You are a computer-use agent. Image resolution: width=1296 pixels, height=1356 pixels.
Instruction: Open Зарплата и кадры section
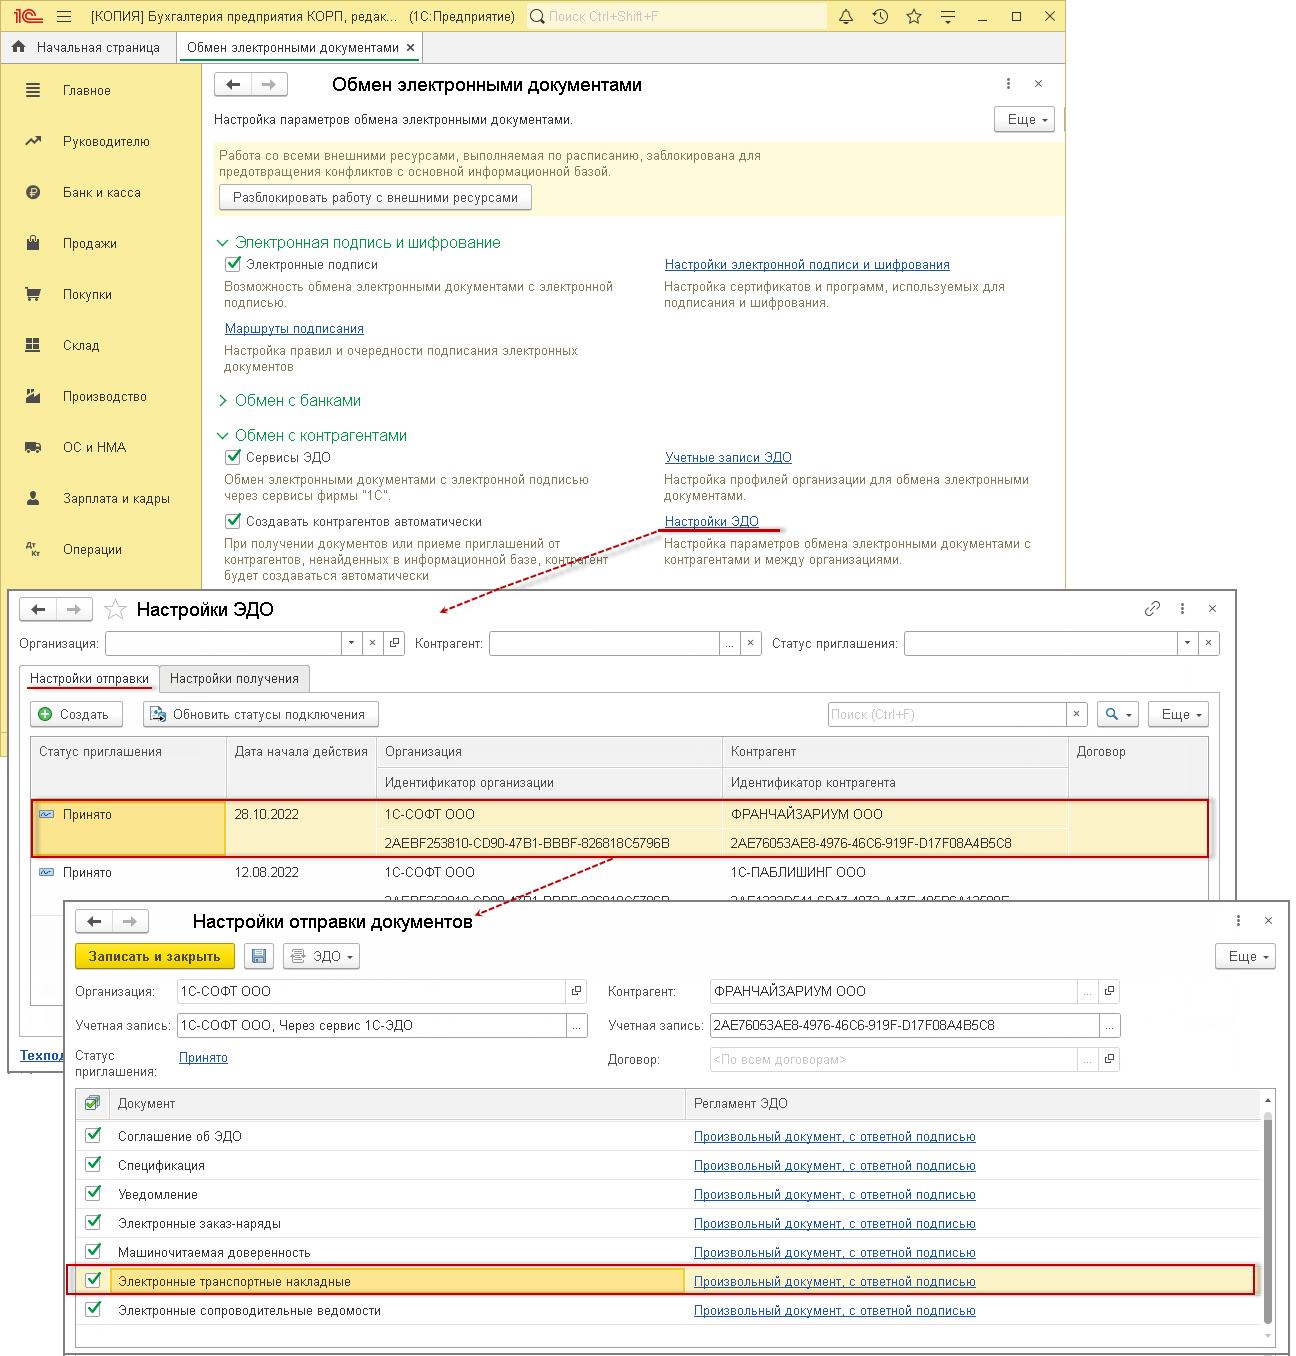pyautogui.click(x=116, y=498)
